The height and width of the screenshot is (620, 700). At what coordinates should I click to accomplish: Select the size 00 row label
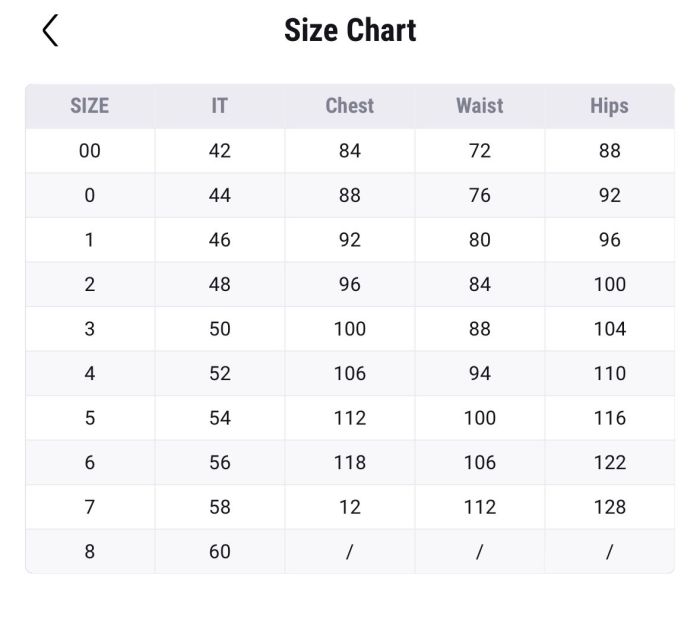point(90,151)
